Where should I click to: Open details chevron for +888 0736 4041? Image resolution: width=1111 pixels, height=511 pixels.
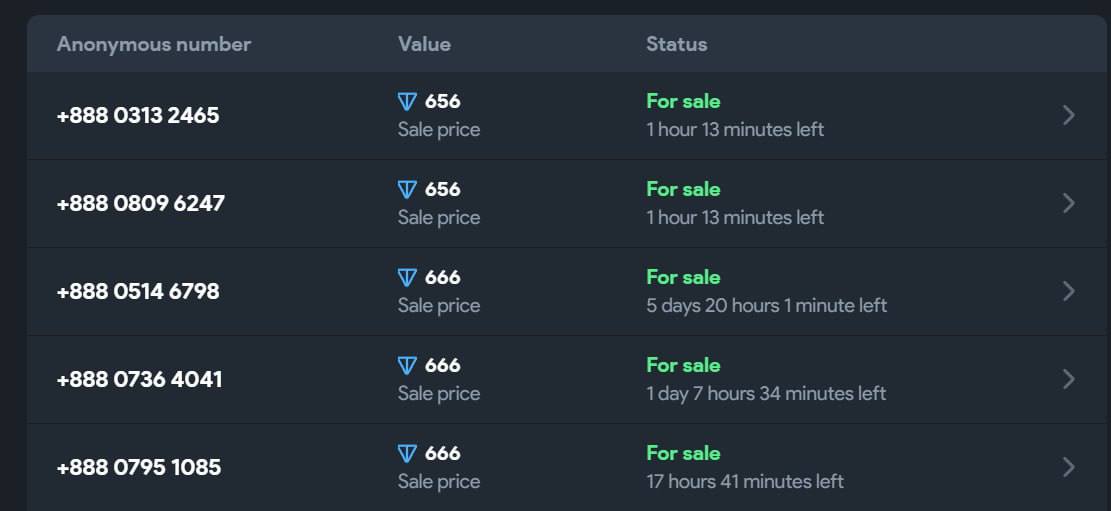(x=1069, y=379)
